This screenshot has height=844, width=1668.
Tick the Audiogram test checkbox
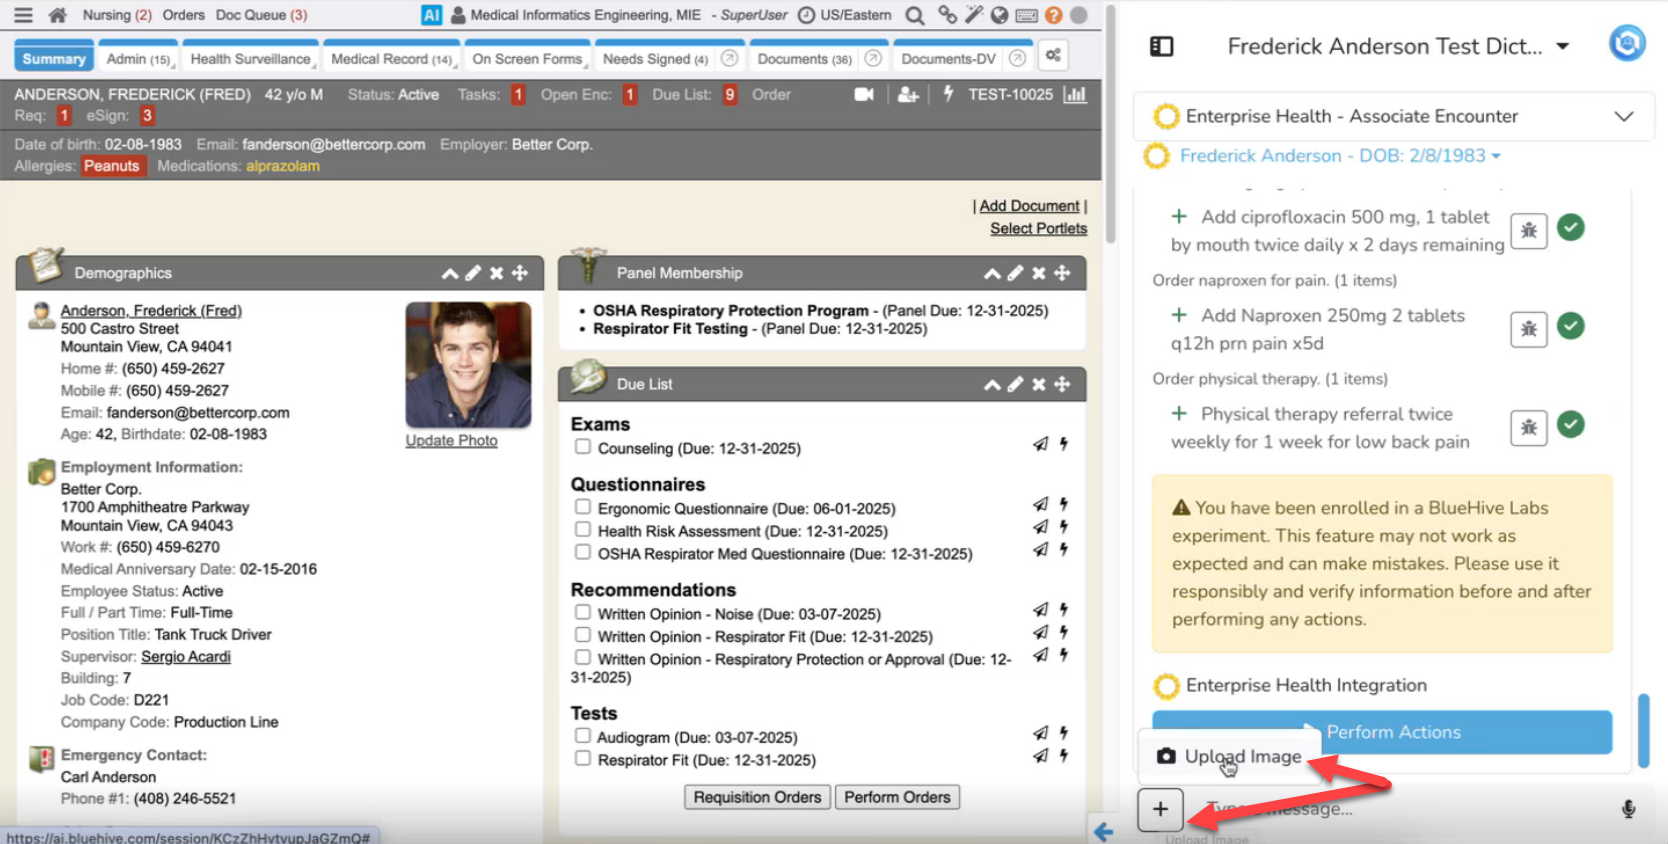click(582, 736)
